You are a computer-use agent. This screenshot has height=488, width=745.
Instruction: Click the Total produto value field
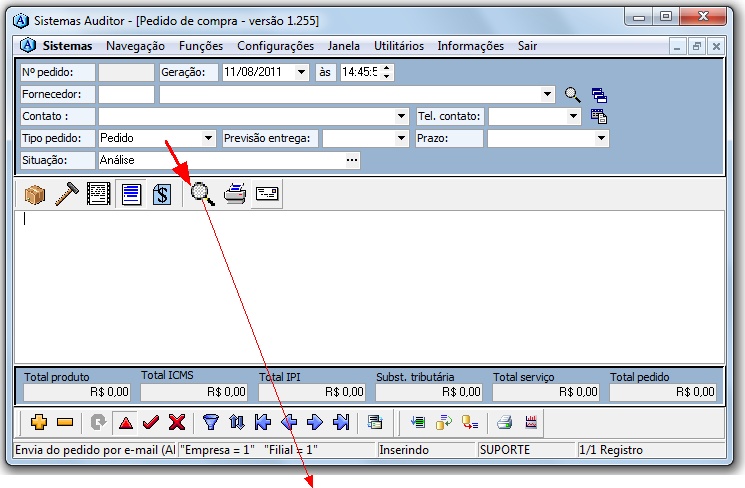point(76,392)
